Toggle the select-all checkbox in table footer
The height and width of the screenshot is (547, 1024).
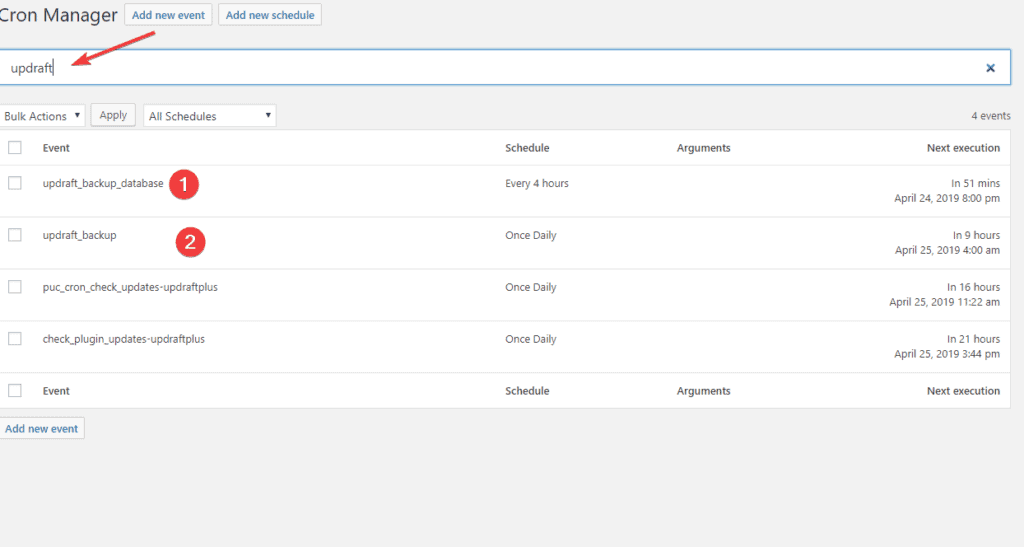(15, 391)
